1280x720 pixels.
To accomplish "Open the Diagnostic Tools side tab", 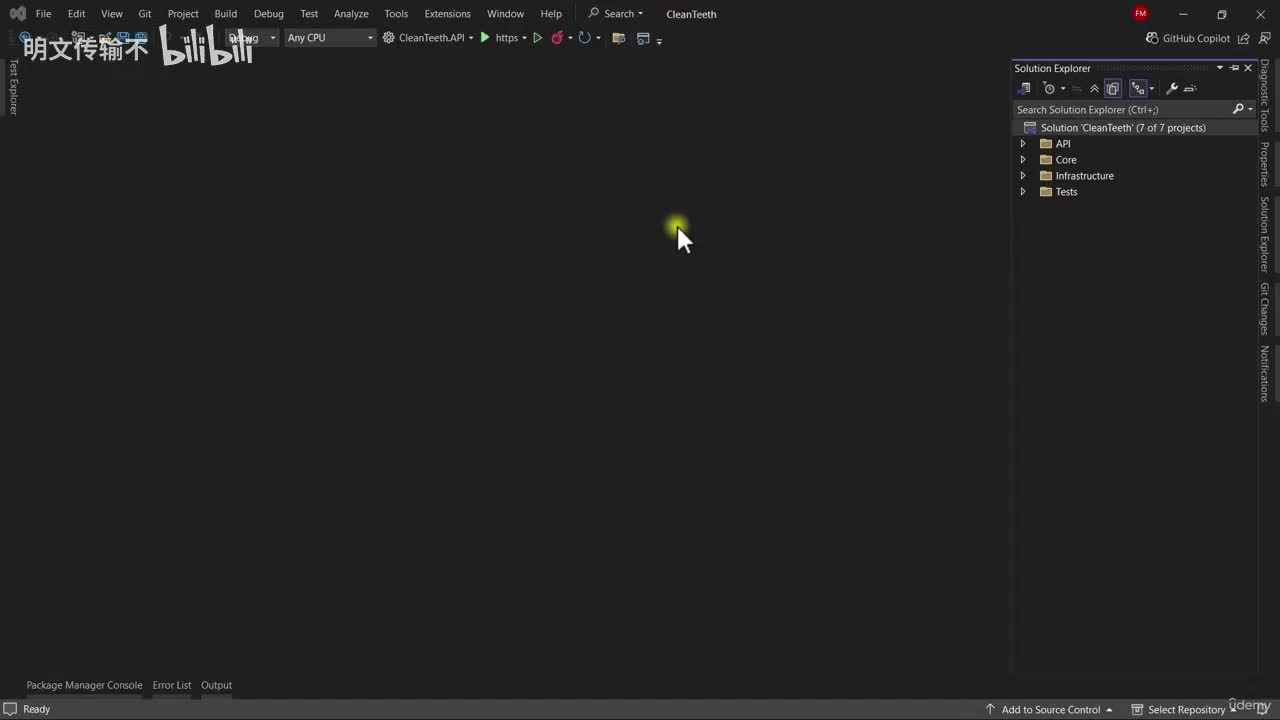I will click(x=1265, y=96).
